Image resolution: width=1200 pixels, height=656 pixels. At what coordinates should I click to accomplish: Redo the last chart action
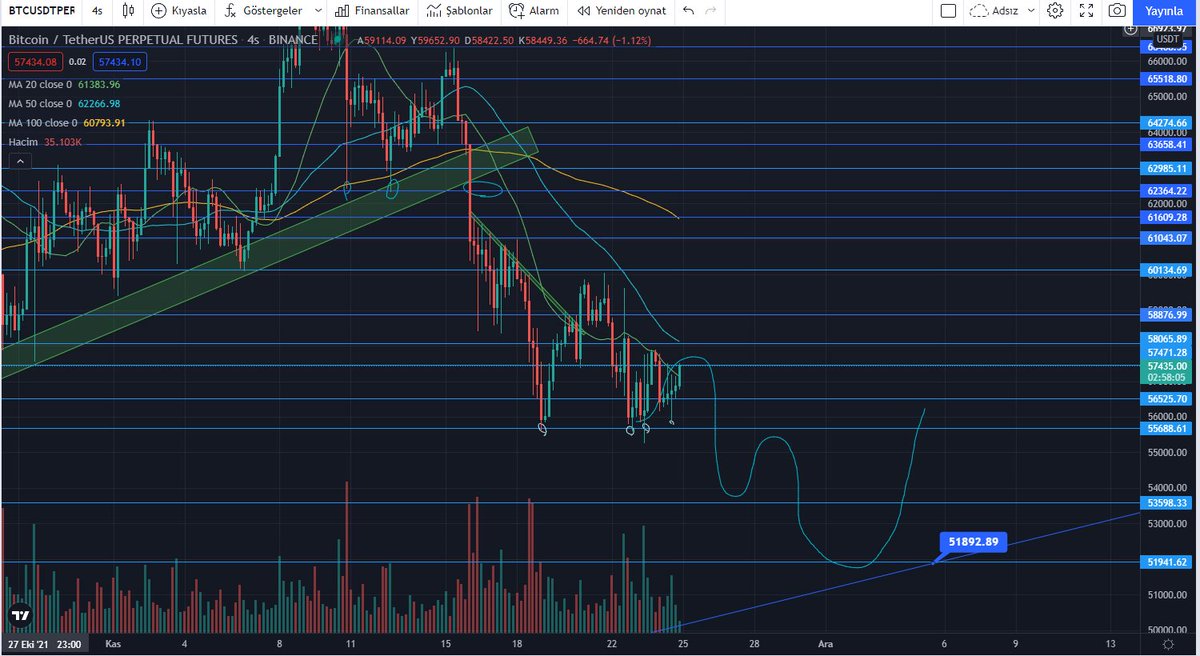(711, 11)
